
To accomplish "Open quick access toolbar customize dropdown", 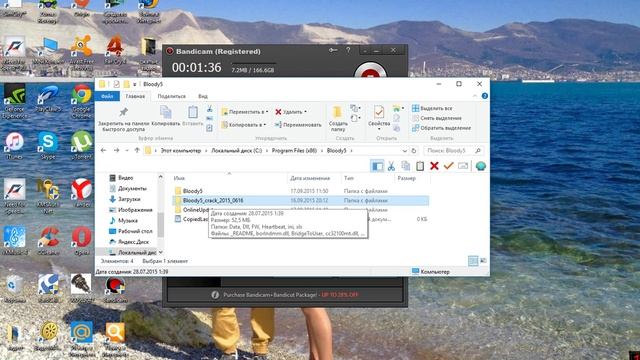I will pyautogui.click(x=134, y=84).
